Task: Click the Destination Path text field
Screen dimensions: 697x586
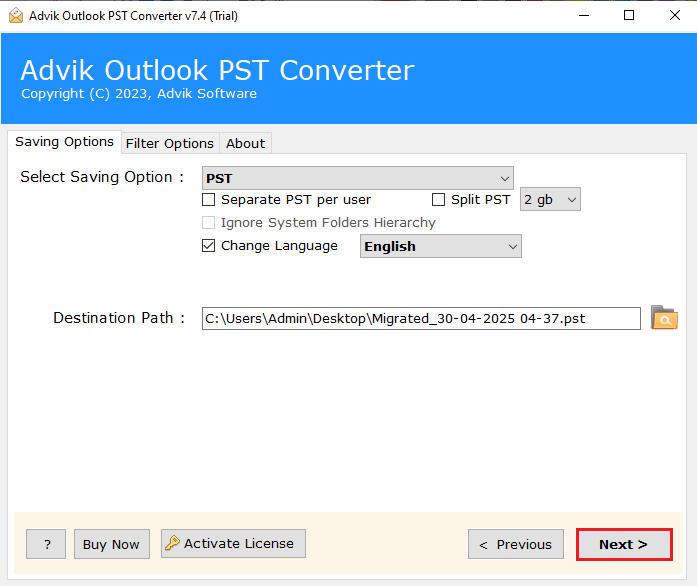Action: [x=421, y=318]
